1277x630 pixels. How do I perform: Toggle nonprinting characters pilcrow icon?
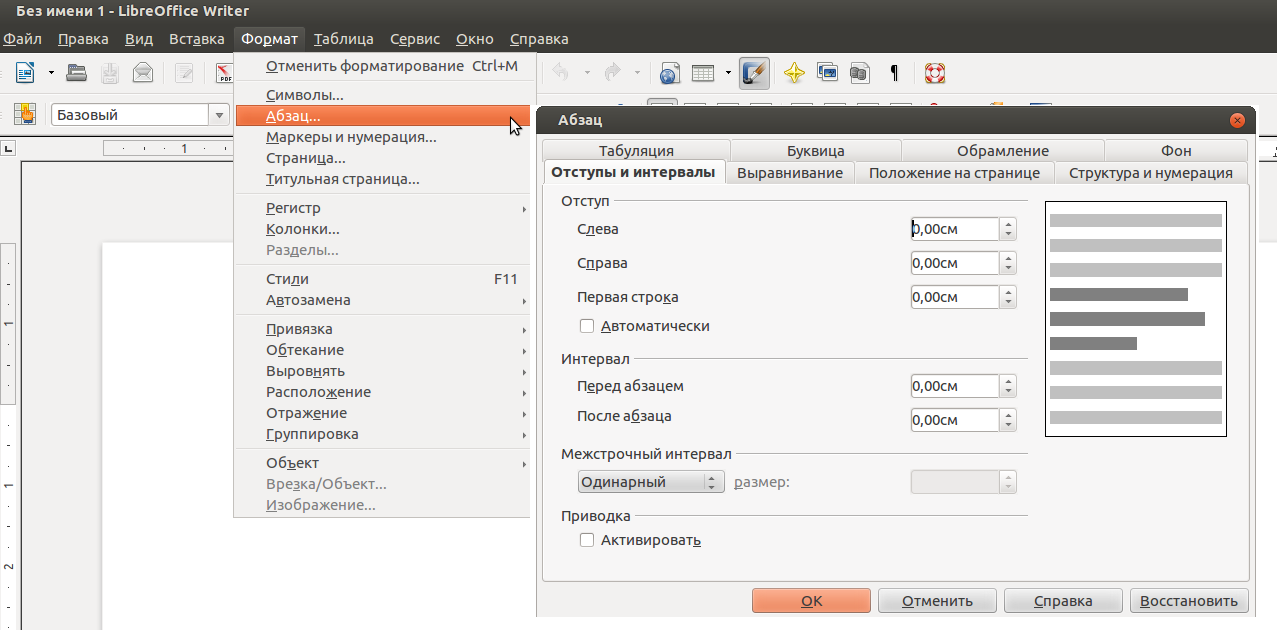click(x=894, y=73)
